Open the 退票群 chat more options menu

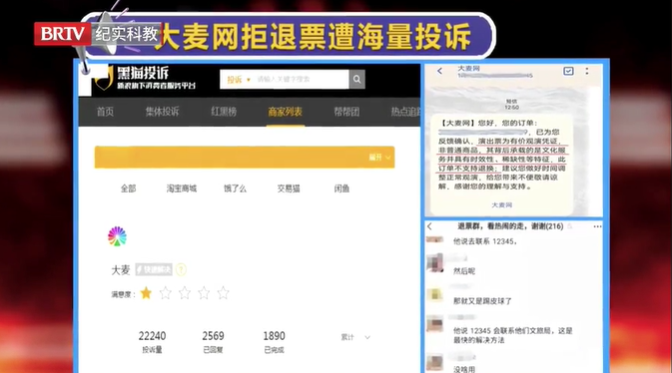pos(597,226)
